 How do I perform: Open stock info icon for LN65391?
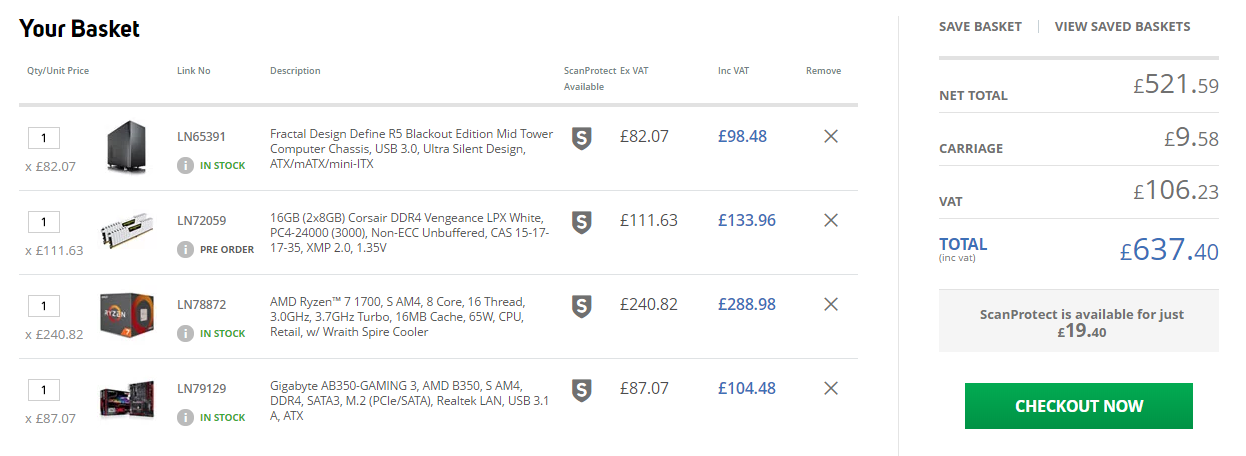coord(185,165)
